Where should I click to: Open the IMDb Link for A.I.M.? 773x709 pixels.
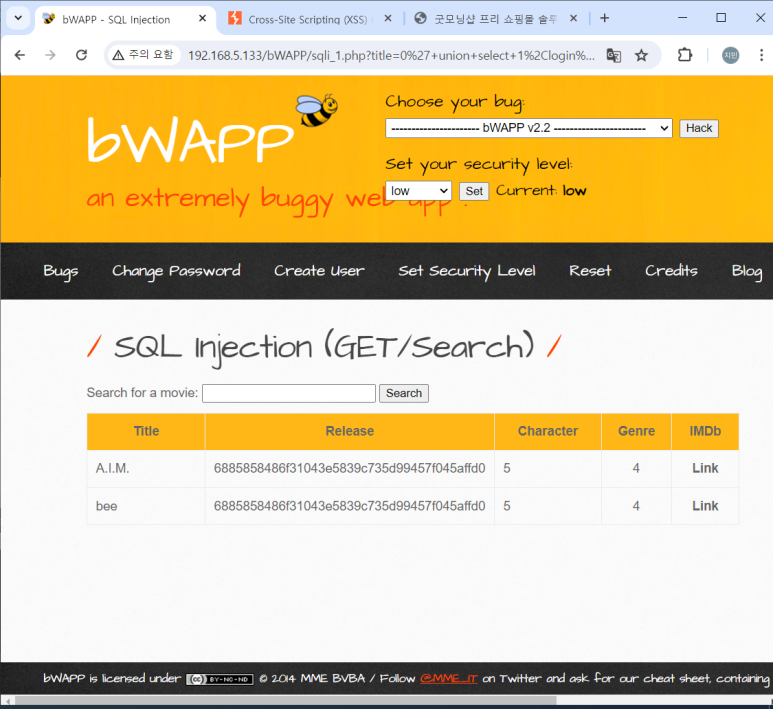pos(705,468)
